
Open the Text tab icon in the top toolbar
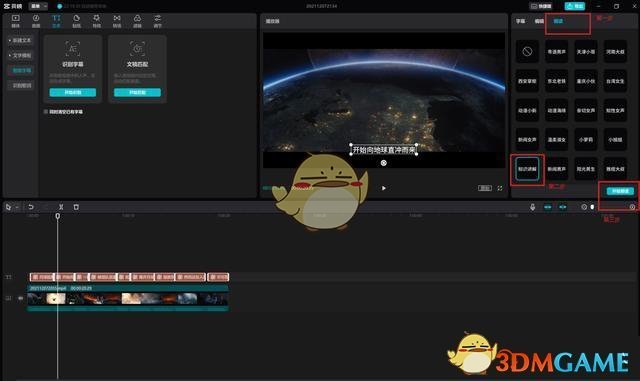click(56, 21)
